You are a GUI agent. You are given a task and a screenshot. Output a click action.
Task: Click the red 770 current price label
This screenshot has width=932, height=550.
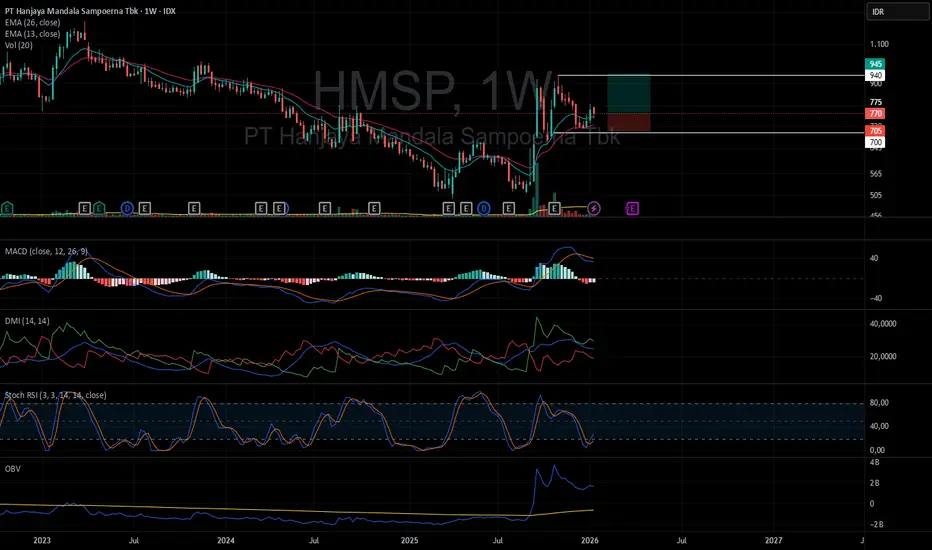click(875, 114)
